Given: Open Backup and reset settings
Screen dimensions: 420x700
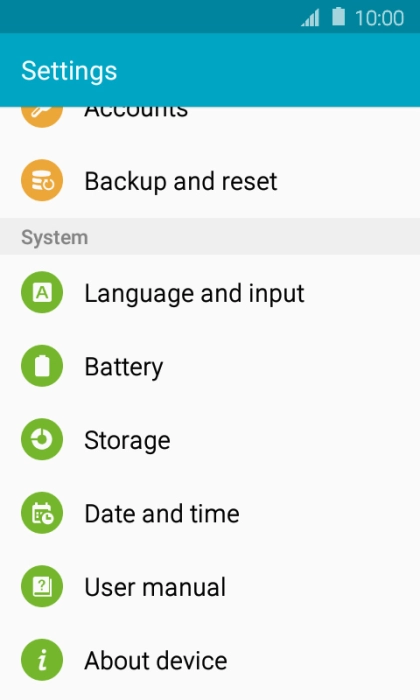Looking at the screenshot, I should [210, 181].
